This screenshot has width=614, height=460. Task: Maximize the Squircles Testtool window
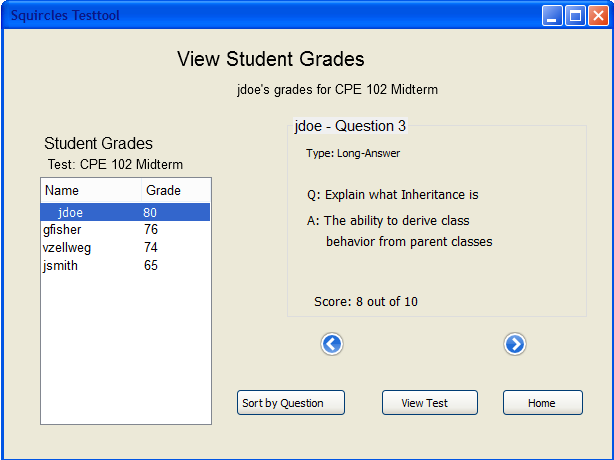click(x=577, y=15)
